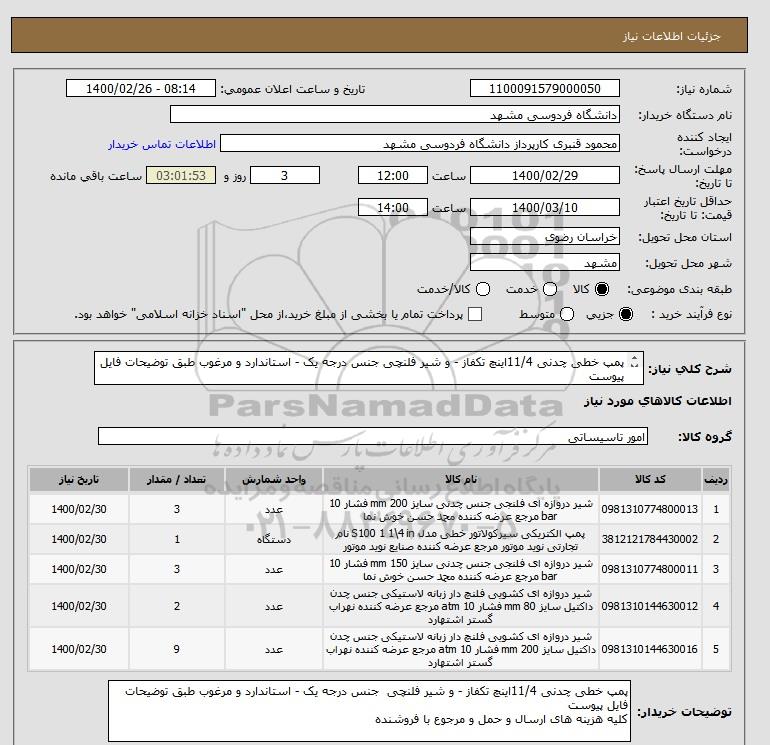This screenshot has height=745, width=770.
Task: Click the 80 mm ductile gate valve name
Action: (461, 607)
